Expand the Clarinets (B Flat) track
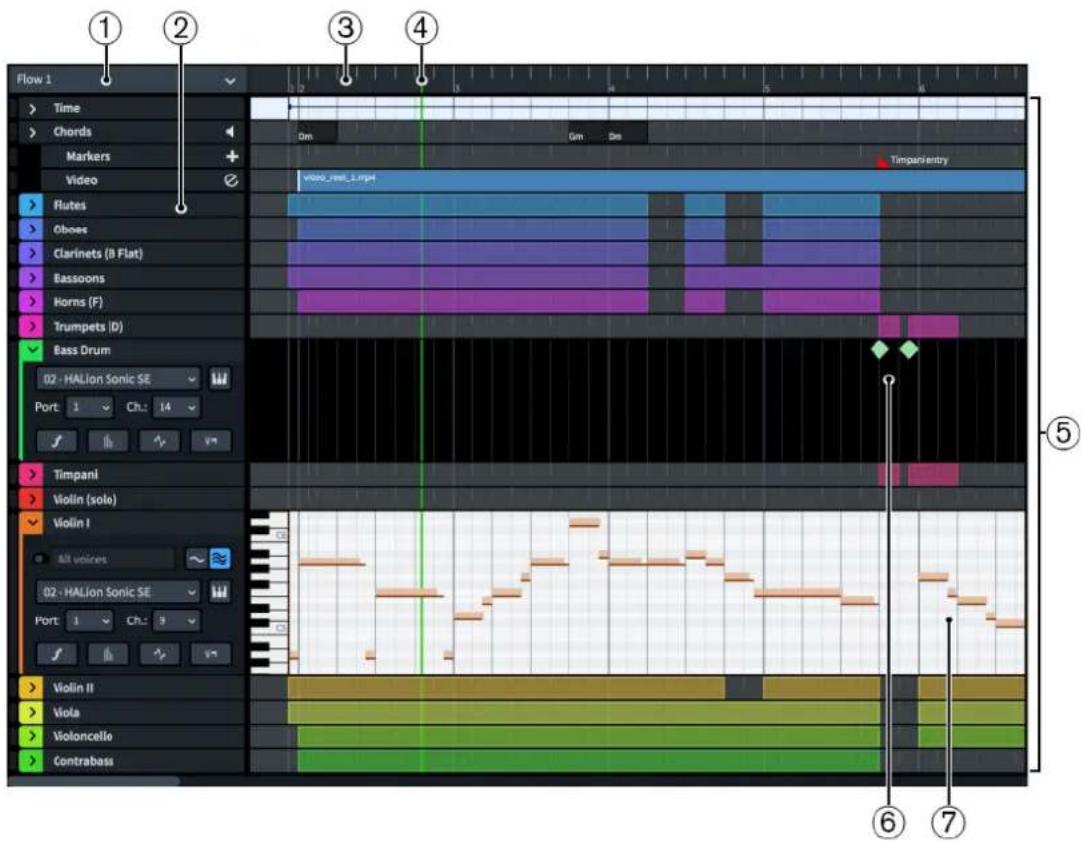1085x842 pixels. (32, 254)
